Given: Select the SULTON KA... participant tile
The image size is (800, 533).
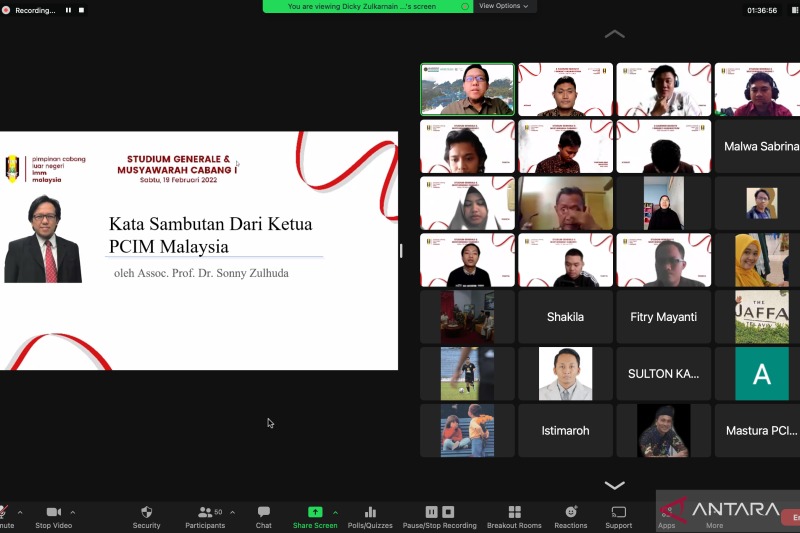Looking at the screenshot, I should [x=663, y=374].
